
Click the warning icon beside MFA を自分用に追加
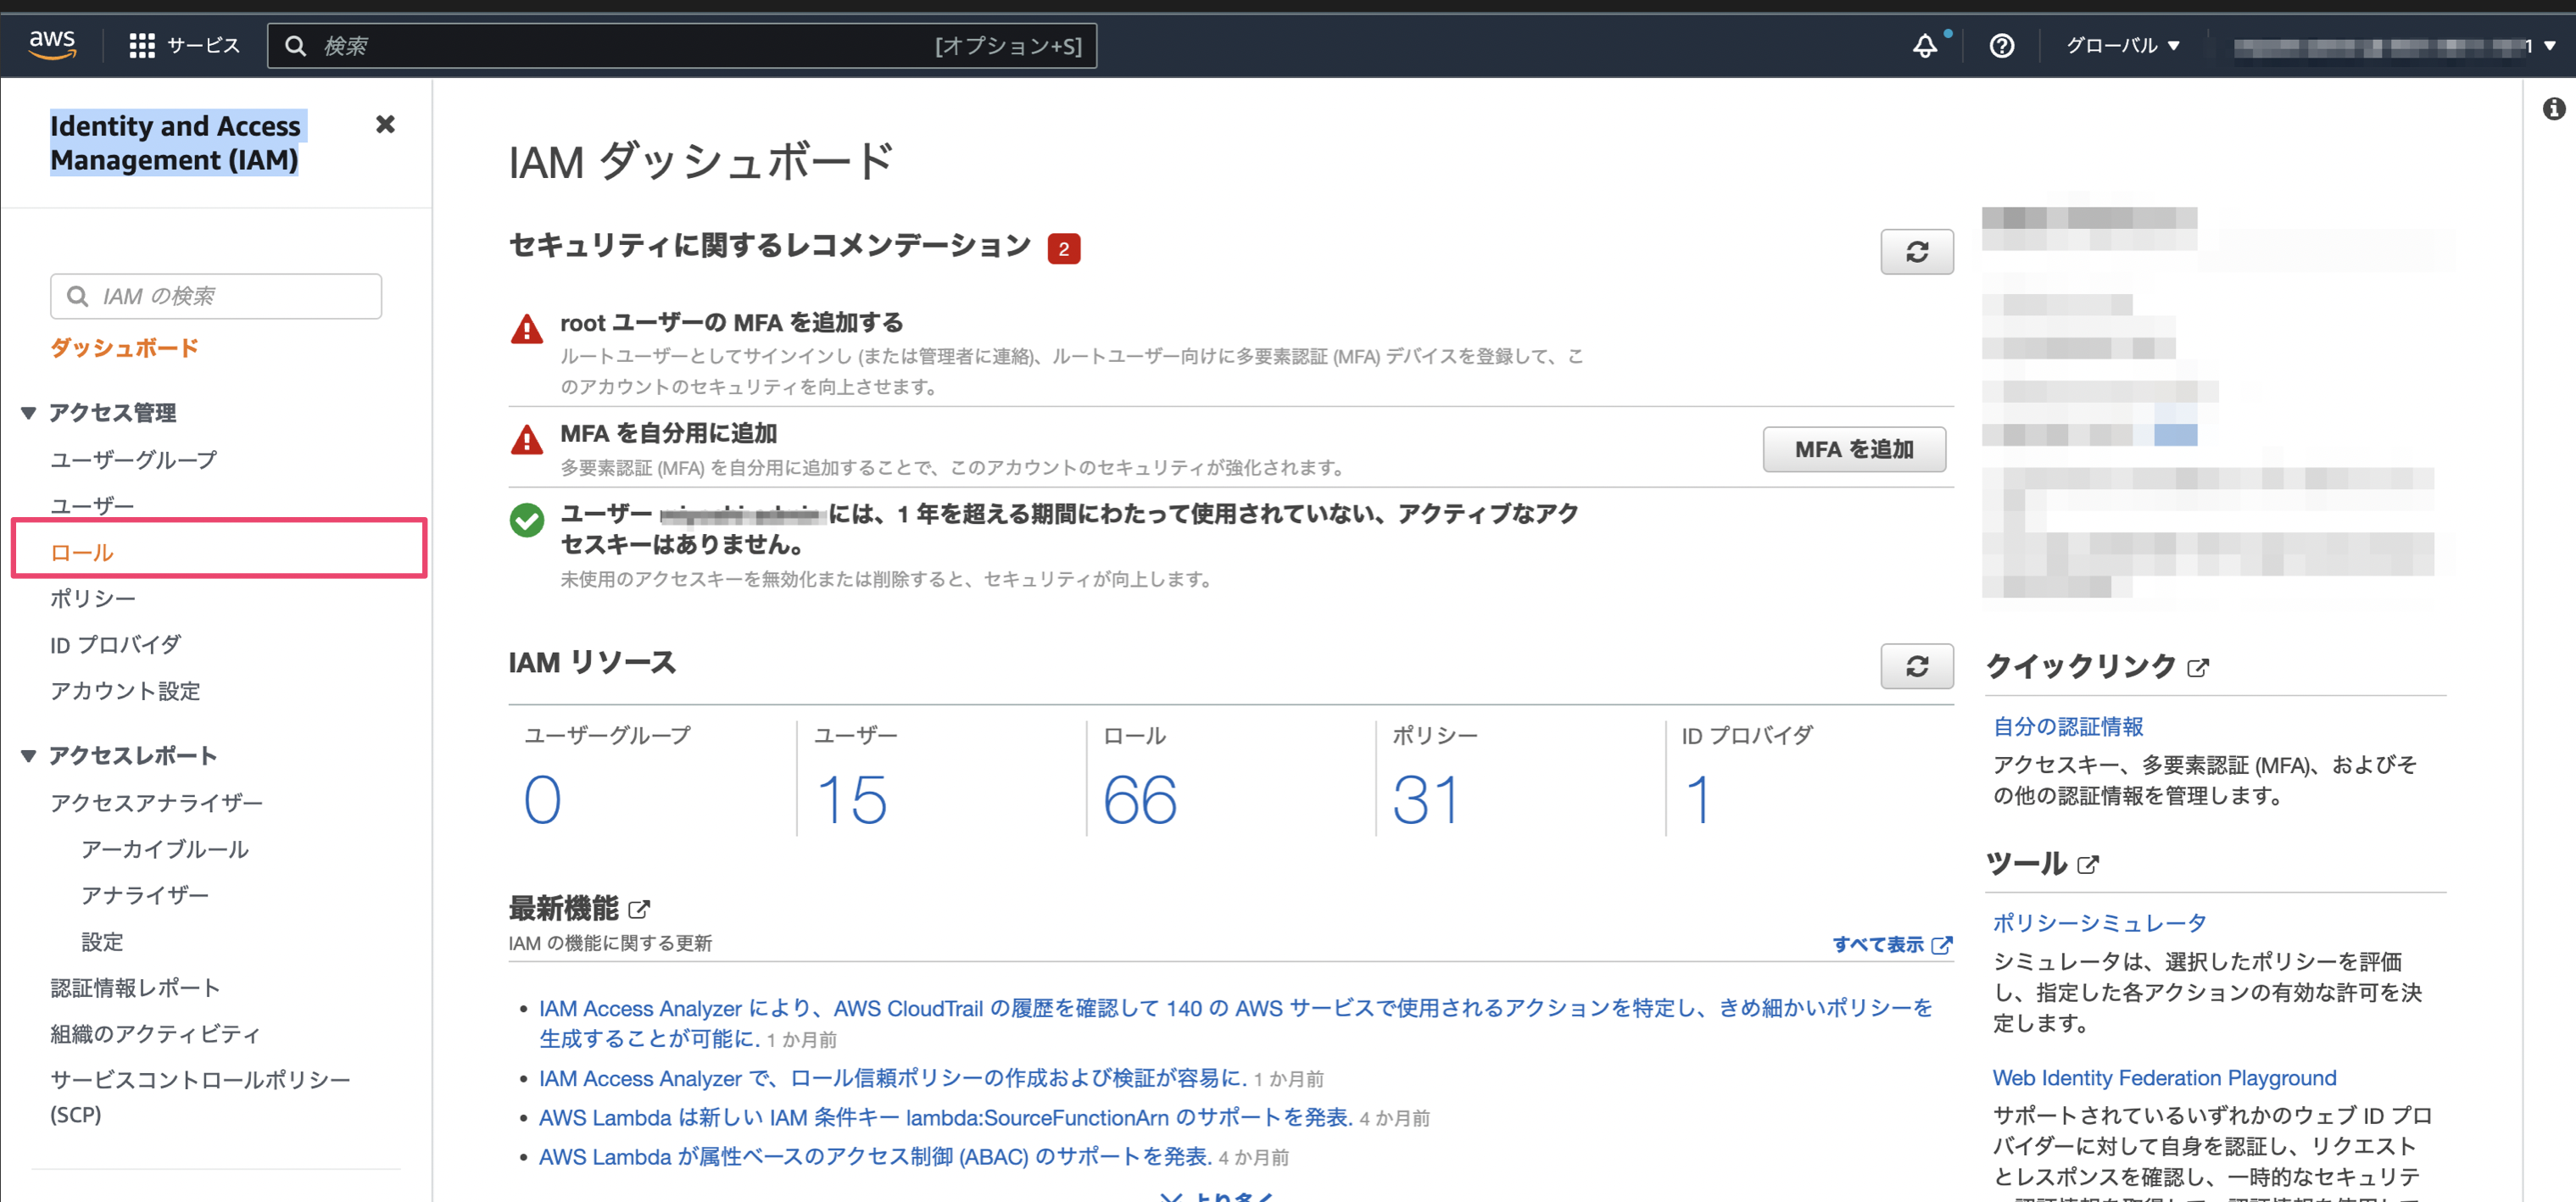pos(526,440)
